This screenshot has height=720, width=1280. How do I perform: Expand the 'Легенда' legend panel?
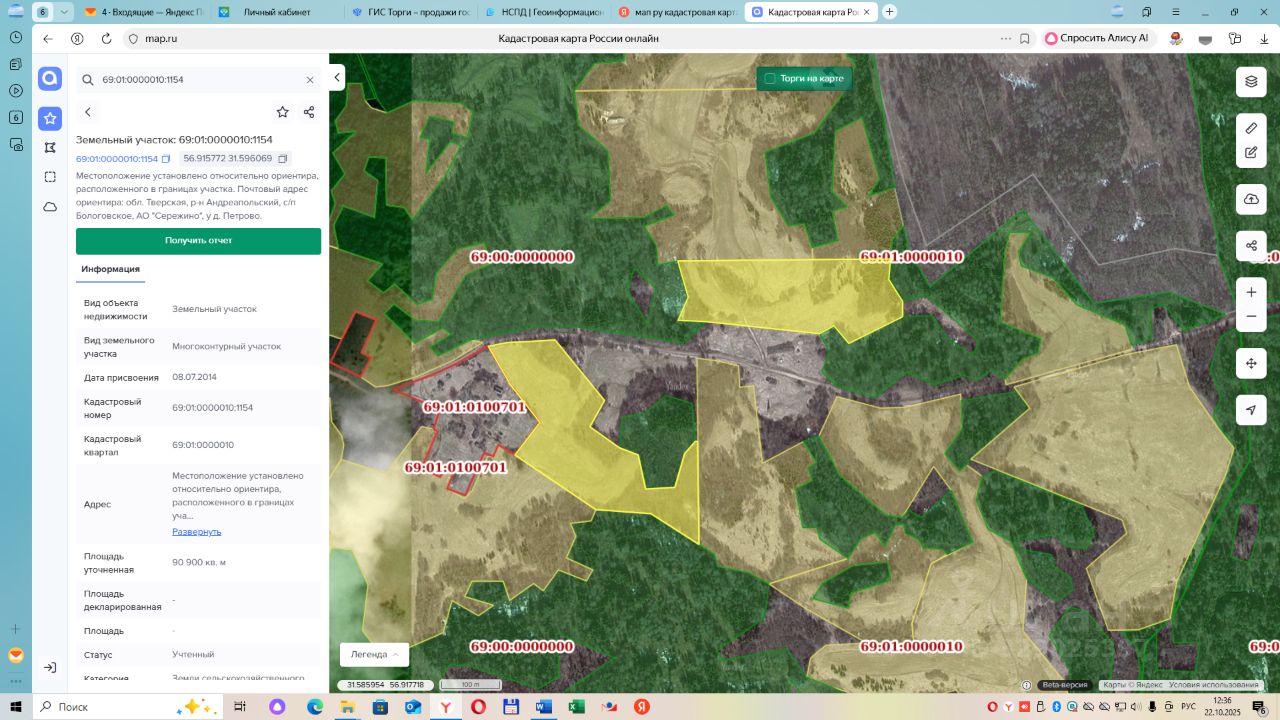click(x=375, y=654)
